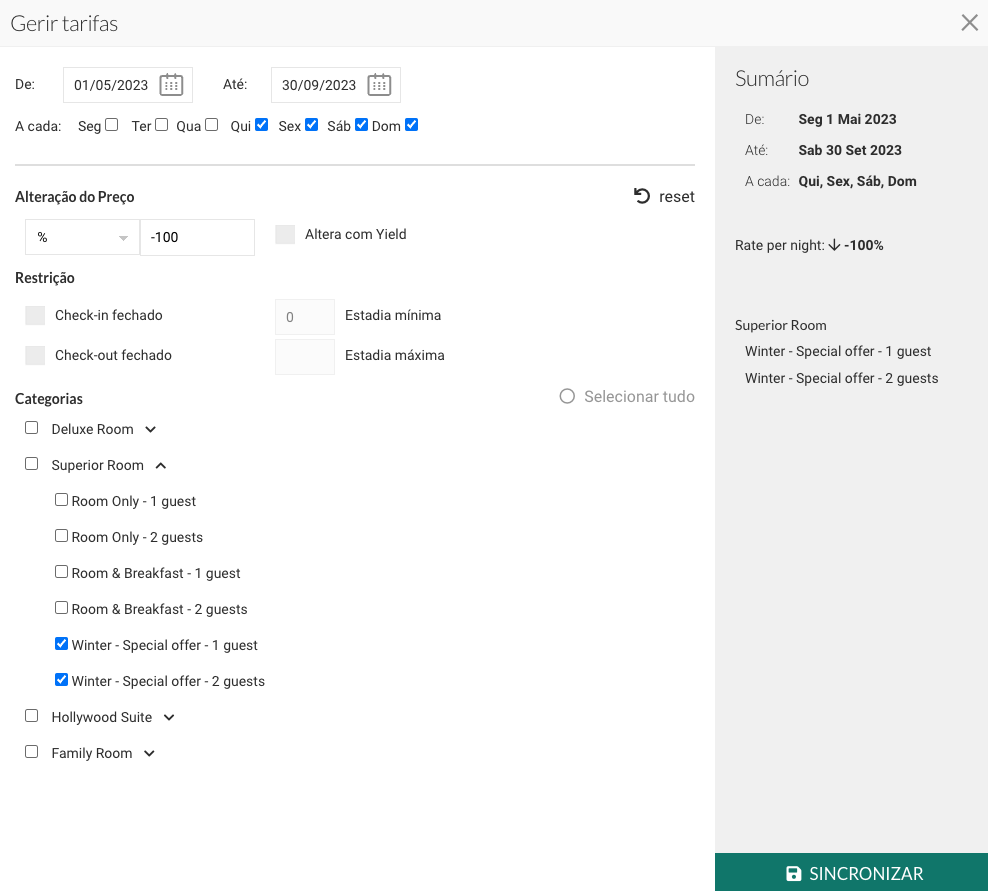This screenshot has height=891, width=988.
Task: Check Room Only - 1 guest rate
Action: tap(61, 500)
